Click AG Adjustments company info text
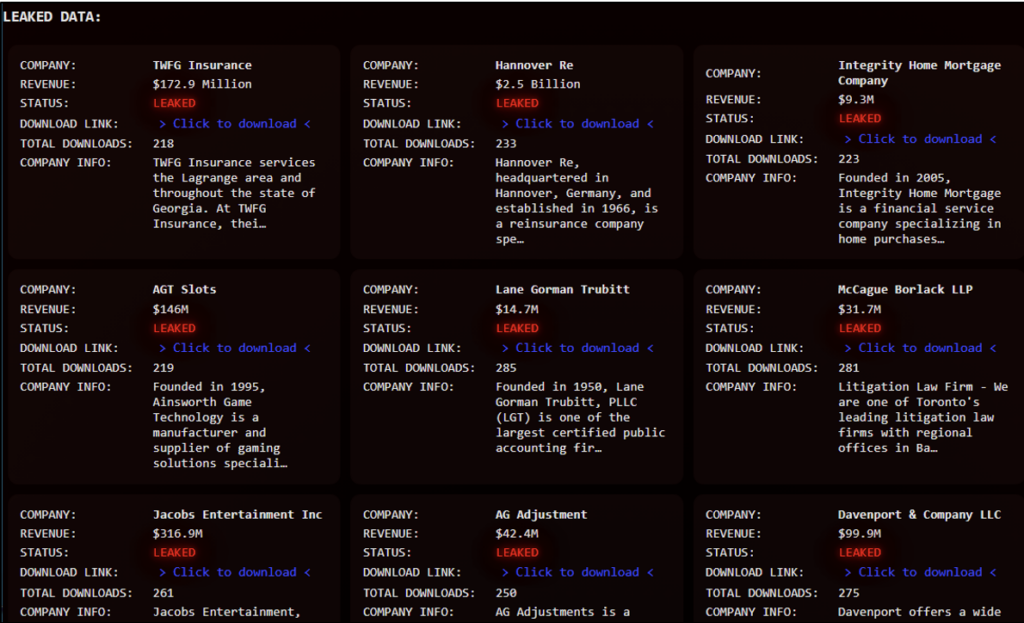This screenshot has width=1024, height=623. 562,612
